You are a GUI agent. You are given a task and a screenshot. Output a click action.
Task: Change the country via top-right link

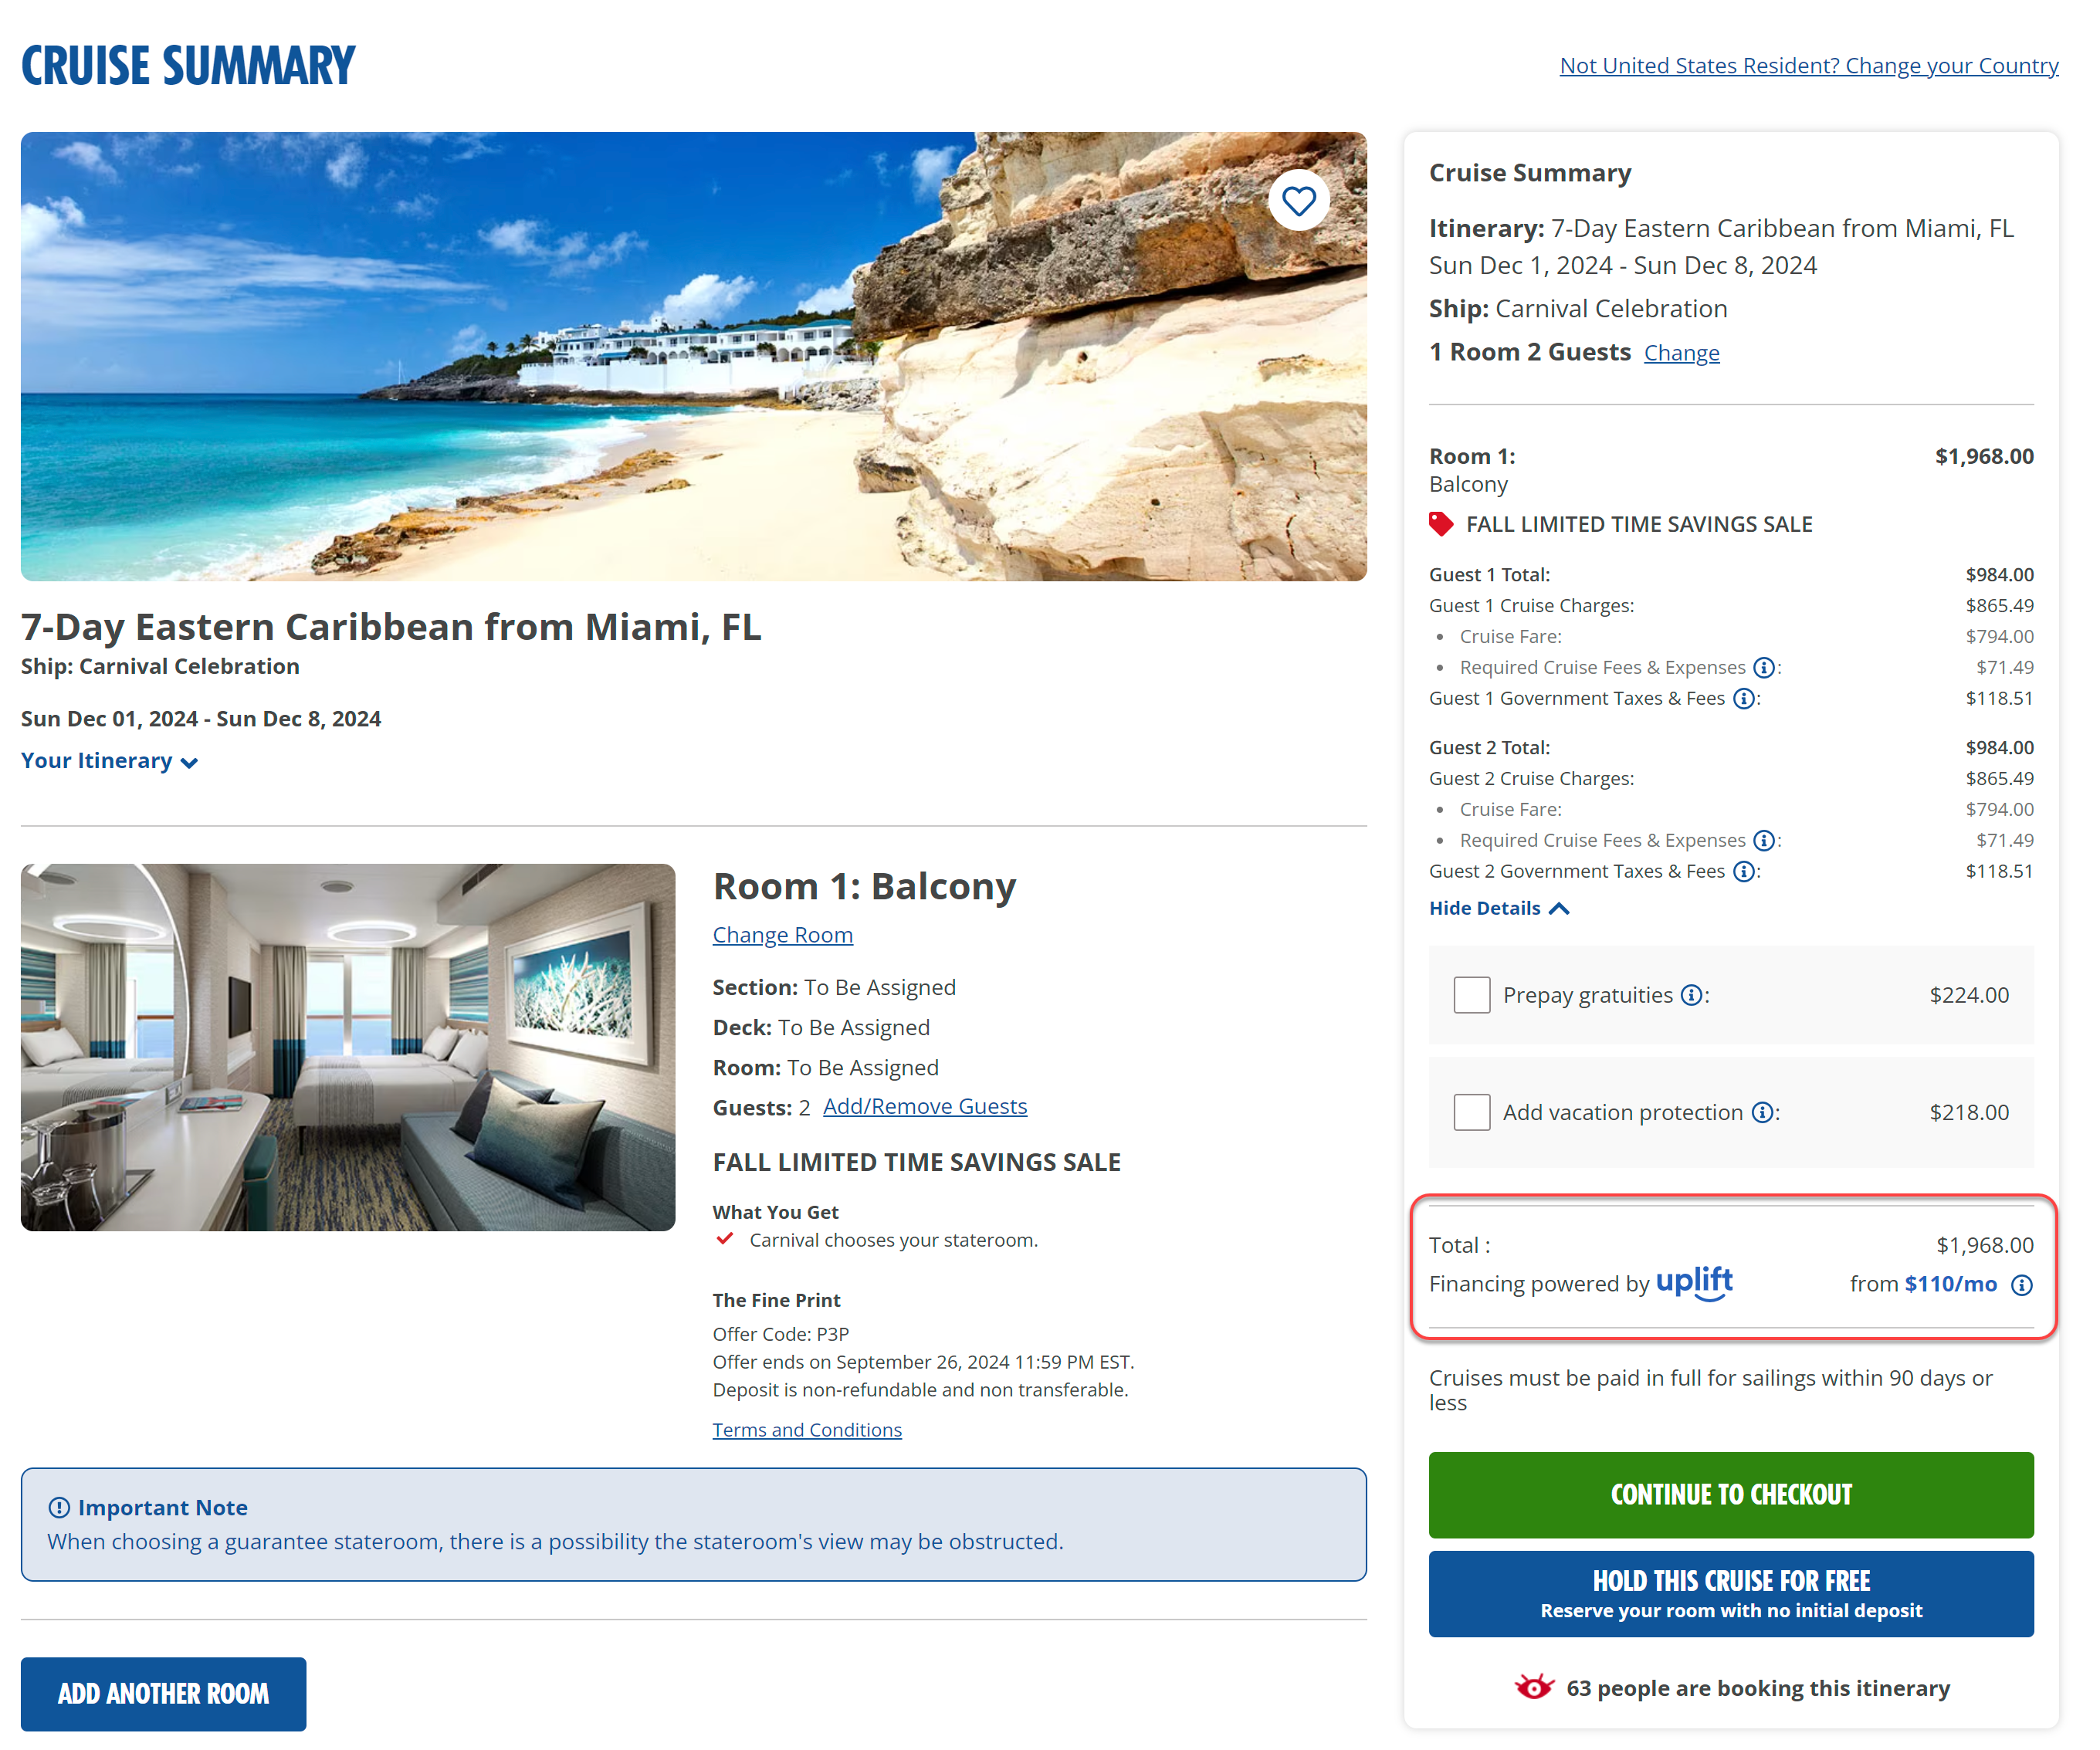pyautogui.click(x=1809, y=65)
